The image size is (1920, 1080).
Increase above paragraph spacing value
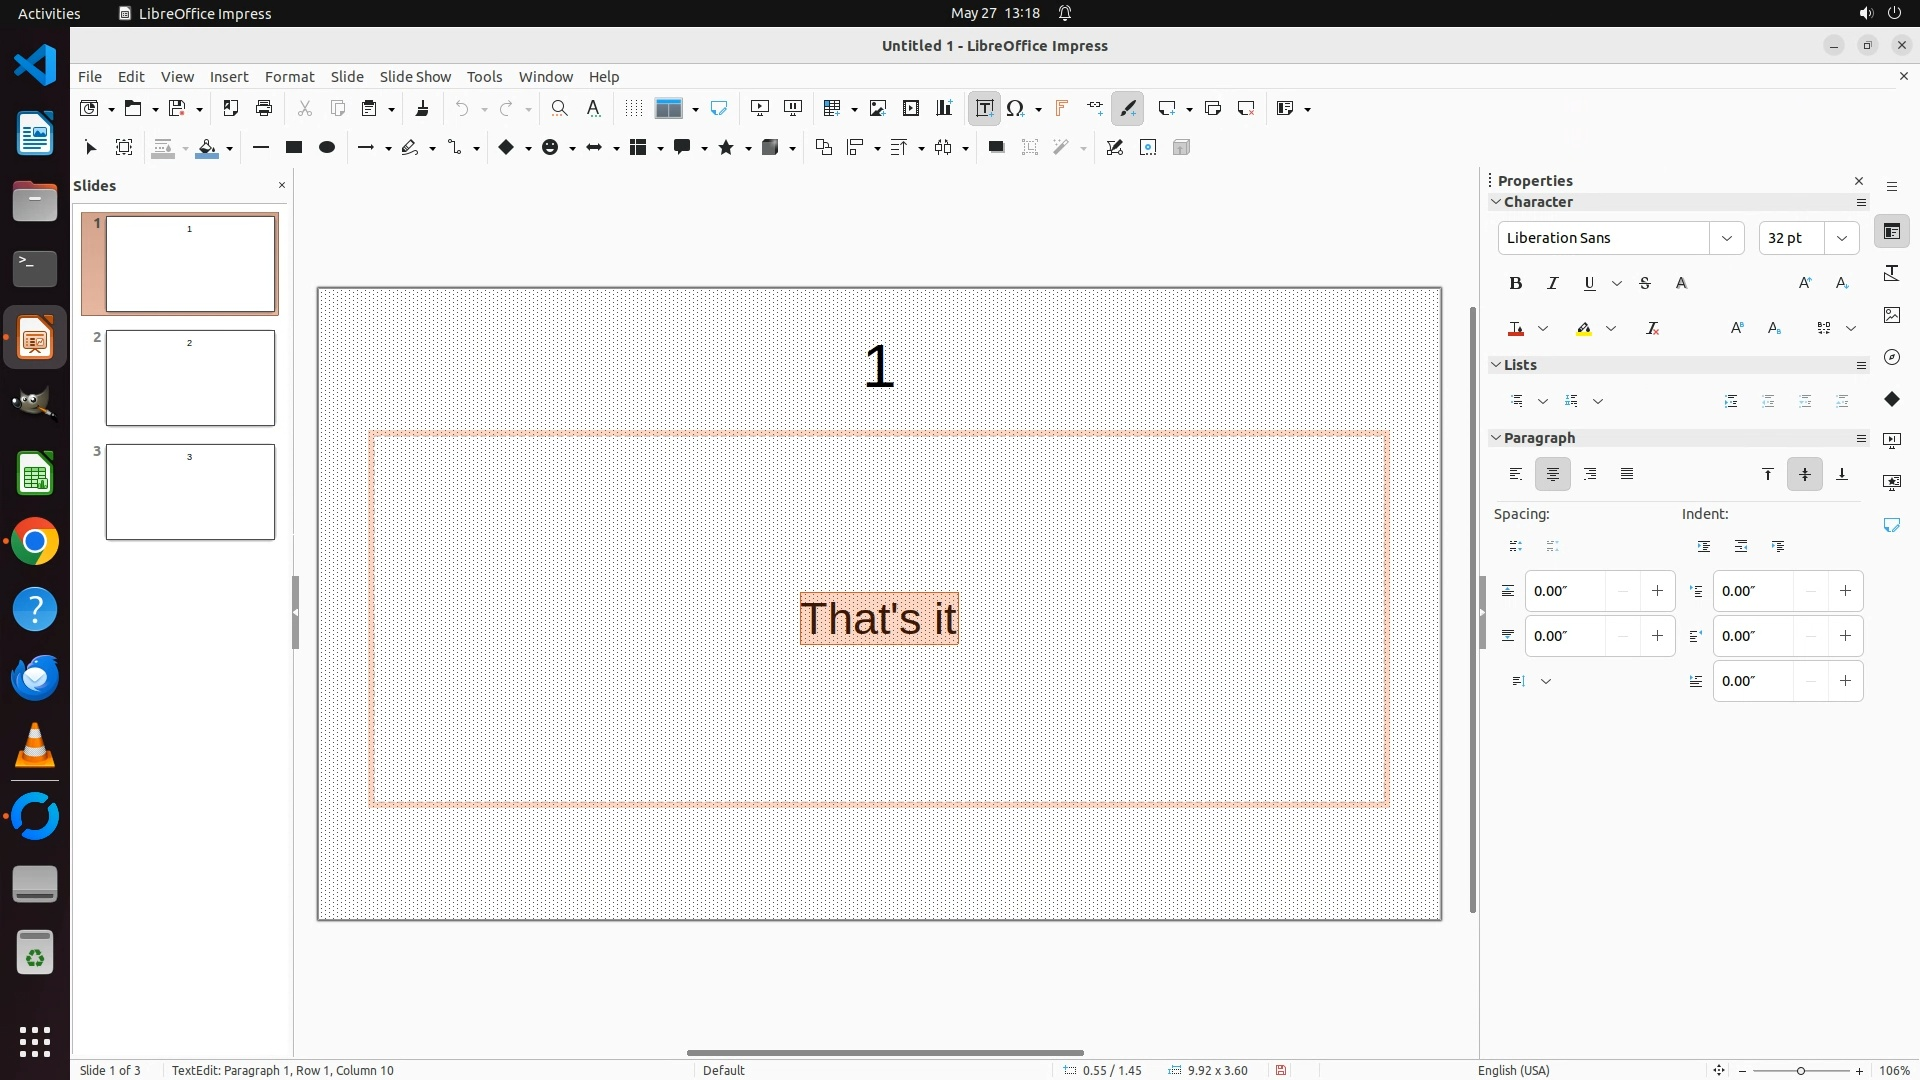coord(1657,591)
